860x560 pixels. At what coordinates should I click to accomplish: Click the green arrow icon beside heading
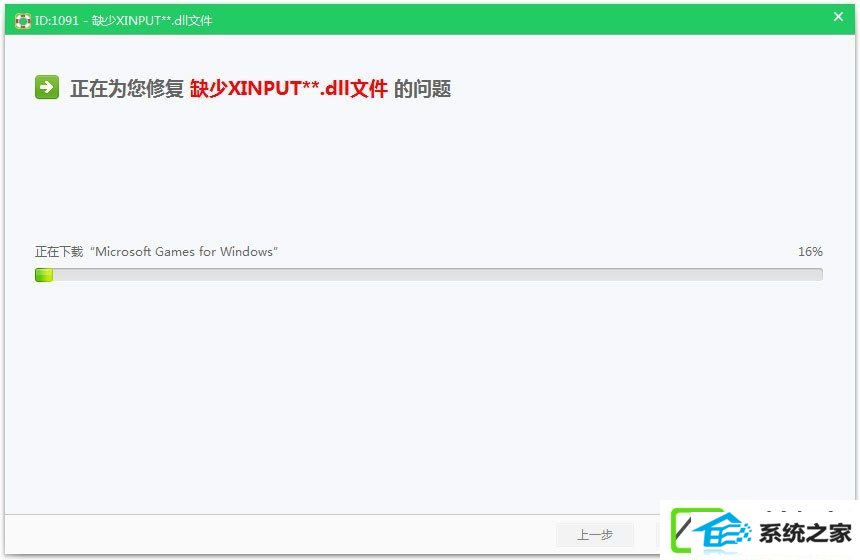47,87
